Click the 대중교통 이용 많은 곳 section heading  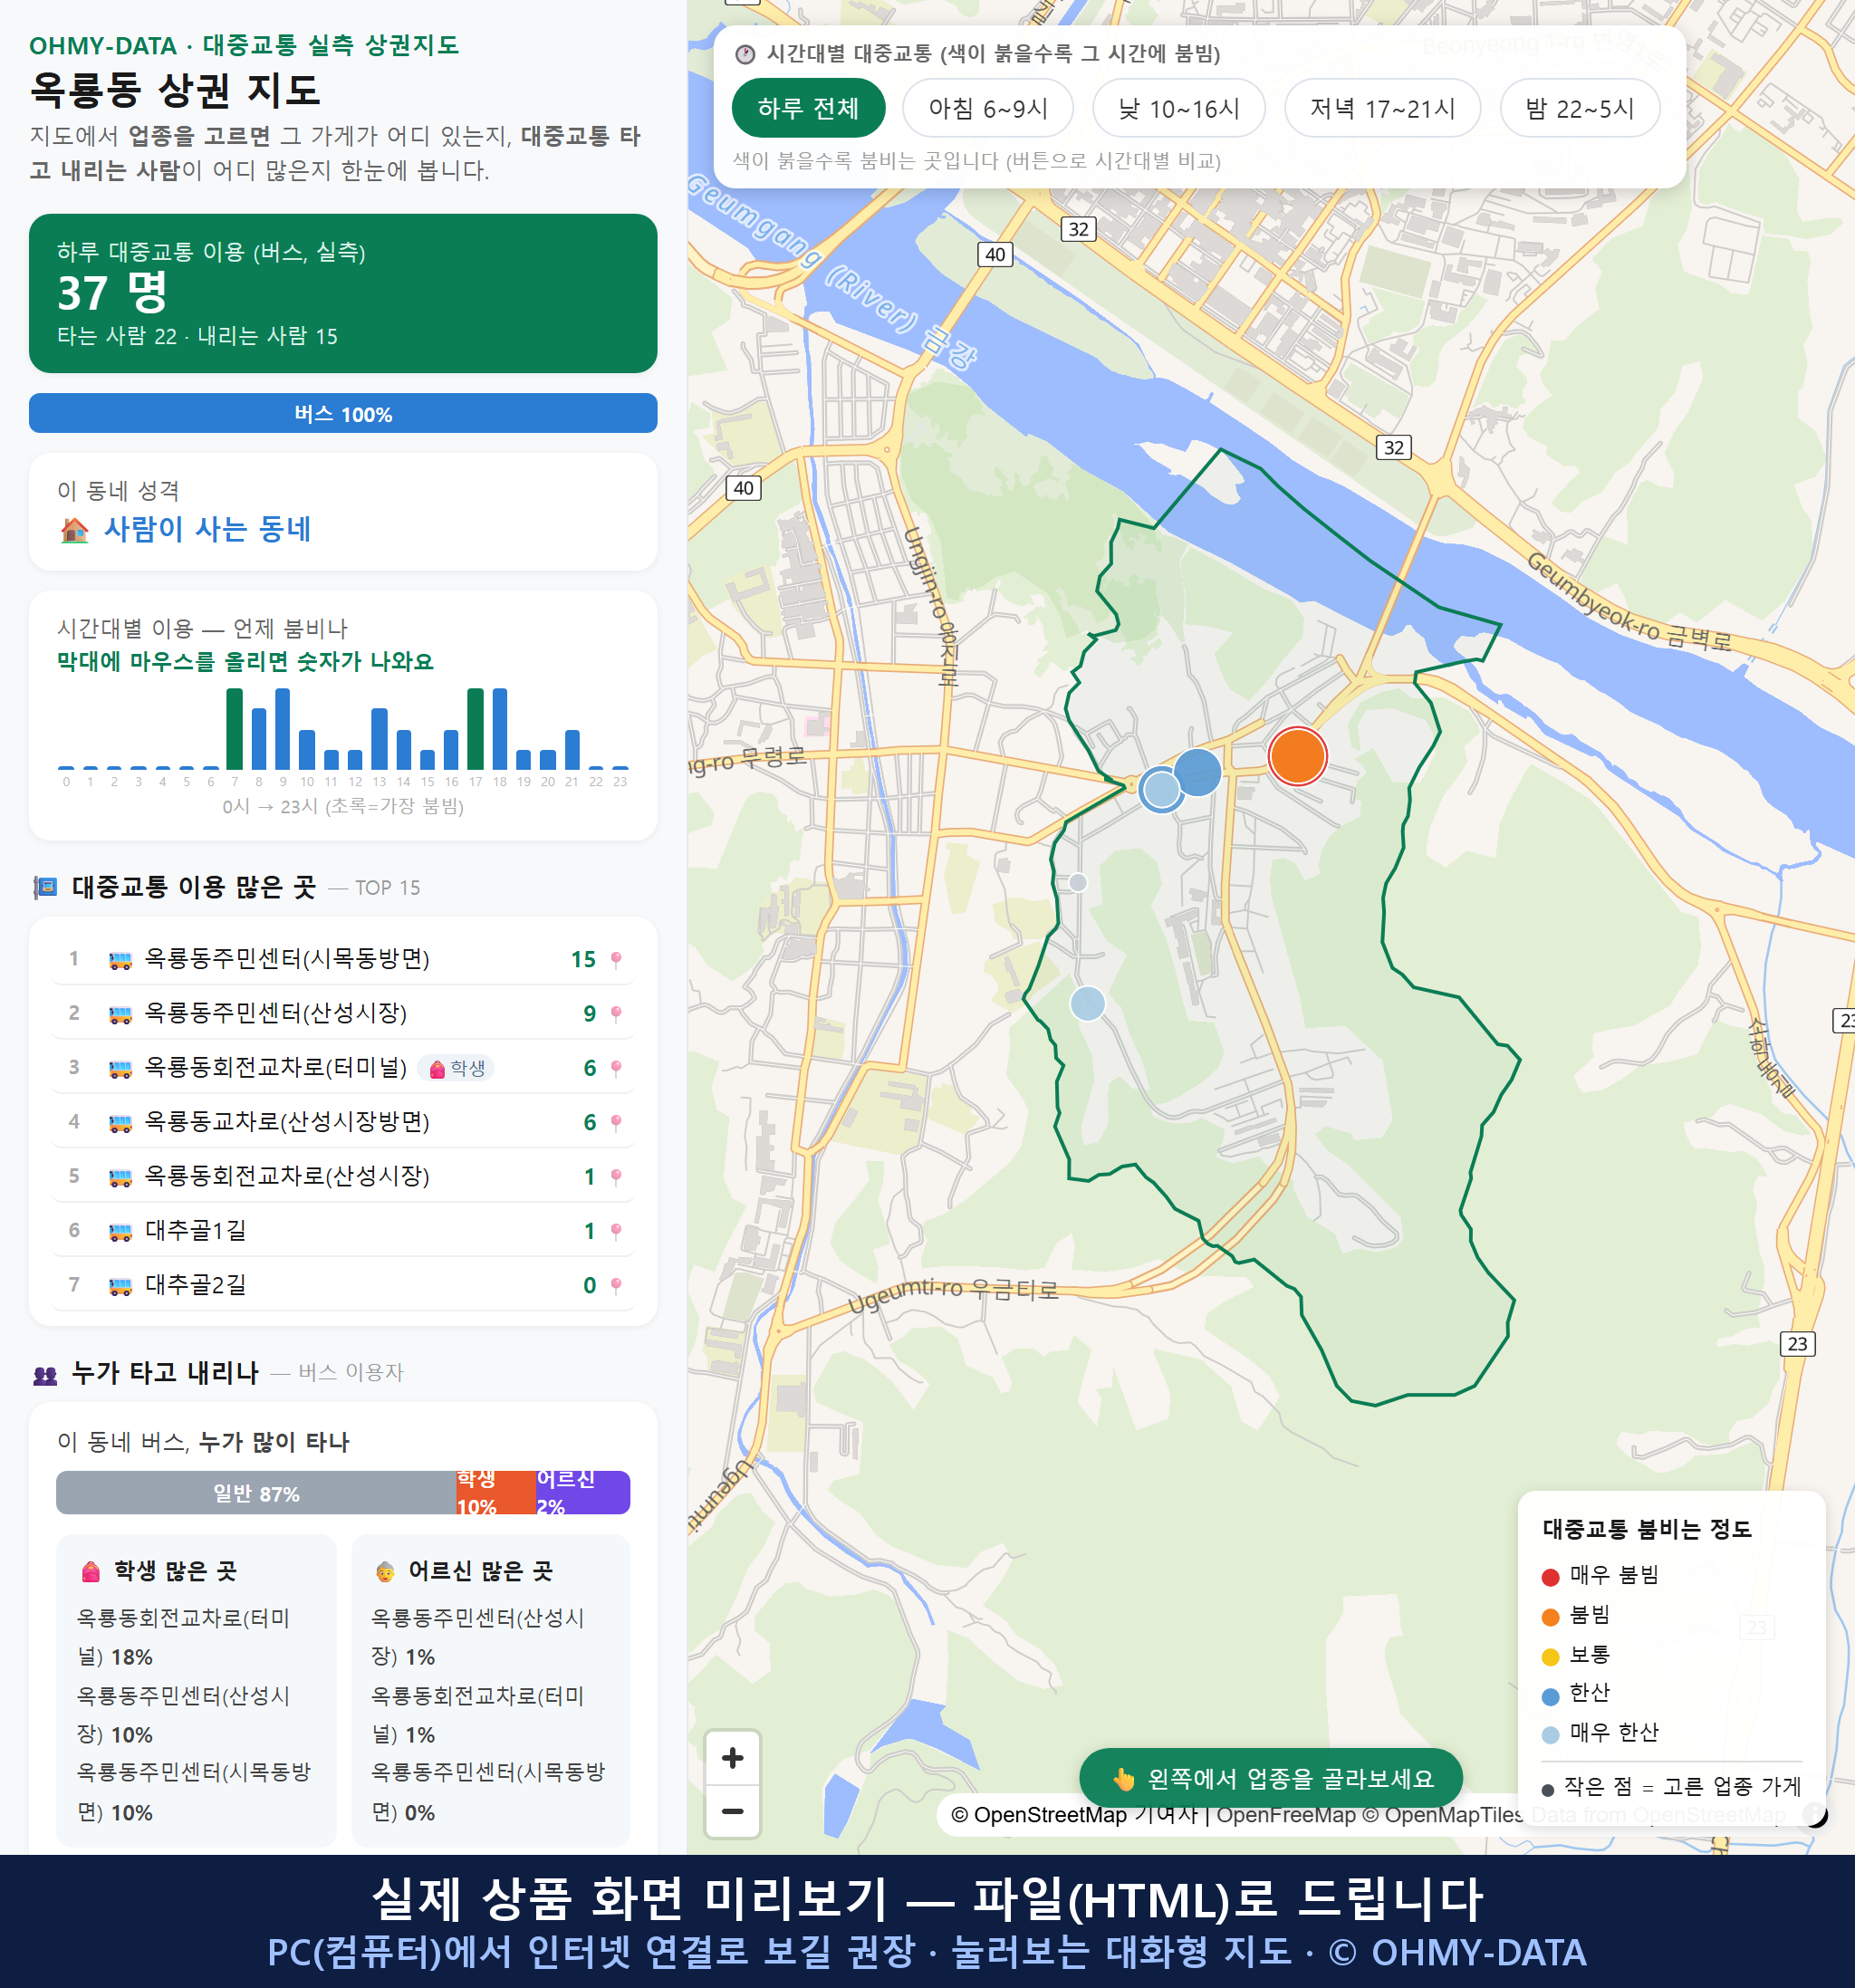(x=194, y=887)
